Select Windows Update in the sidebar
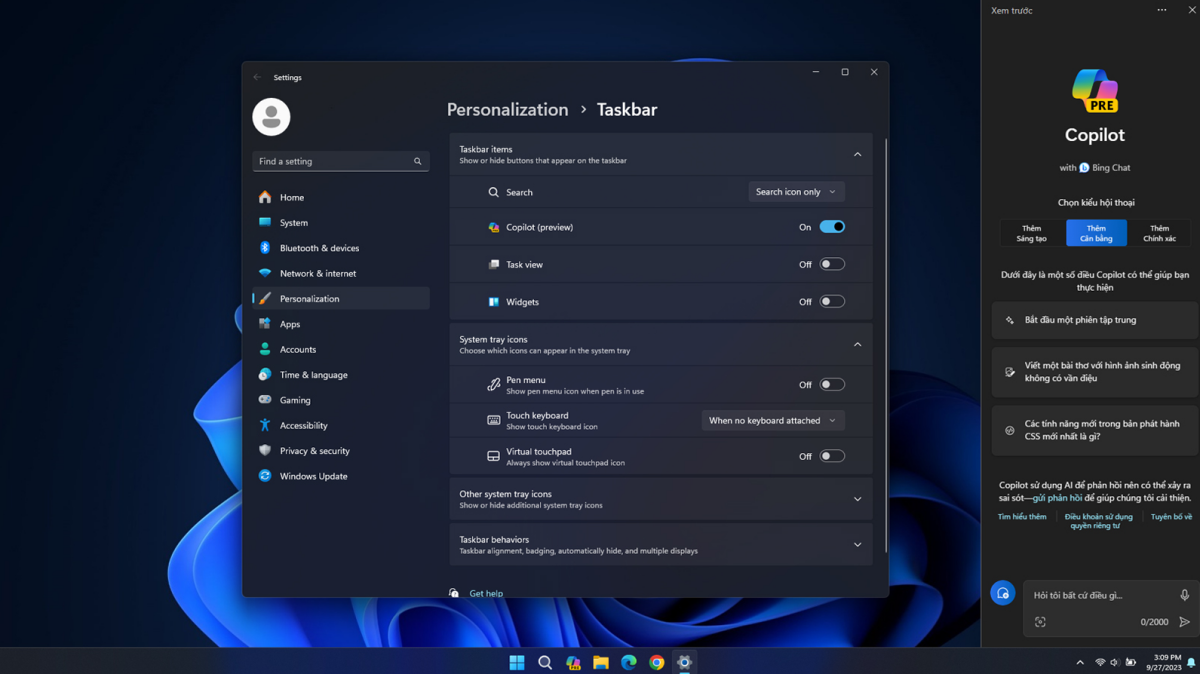The width and height of the screenshot is (1200, 674). (313, 476)
